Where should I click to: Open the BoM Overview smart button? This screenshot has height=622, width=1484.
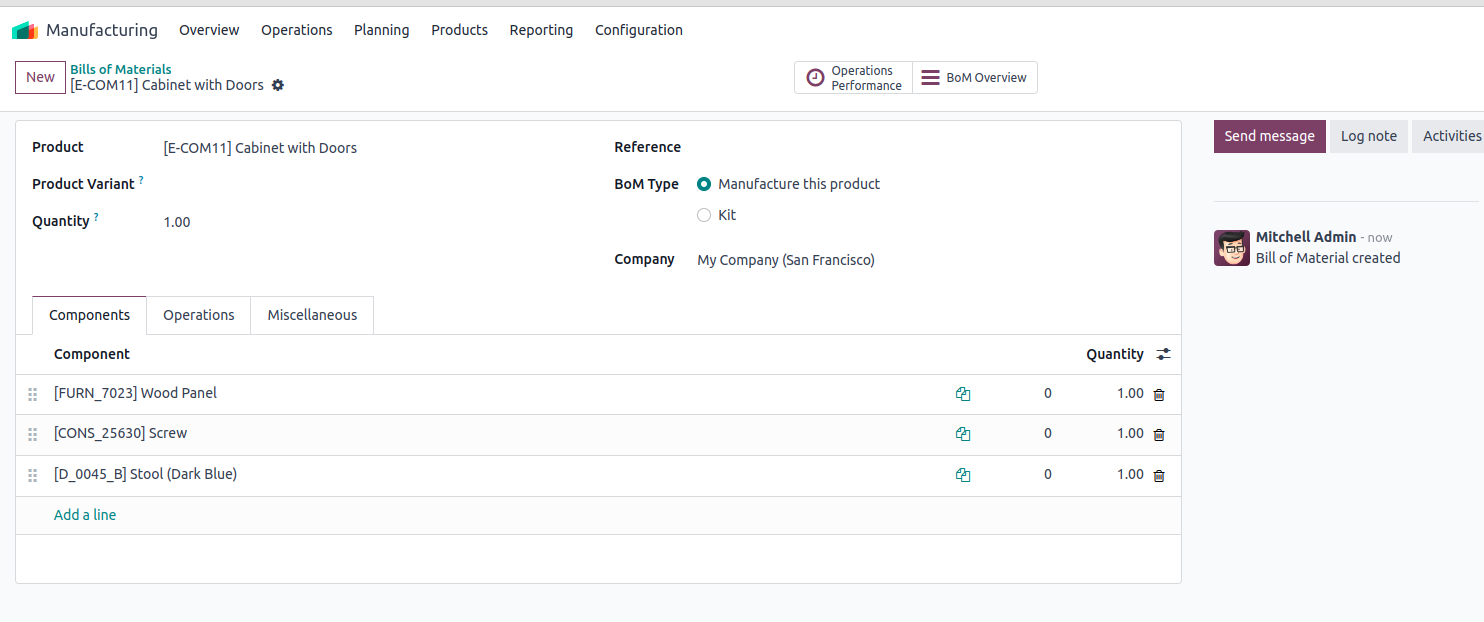pos(974,77)
